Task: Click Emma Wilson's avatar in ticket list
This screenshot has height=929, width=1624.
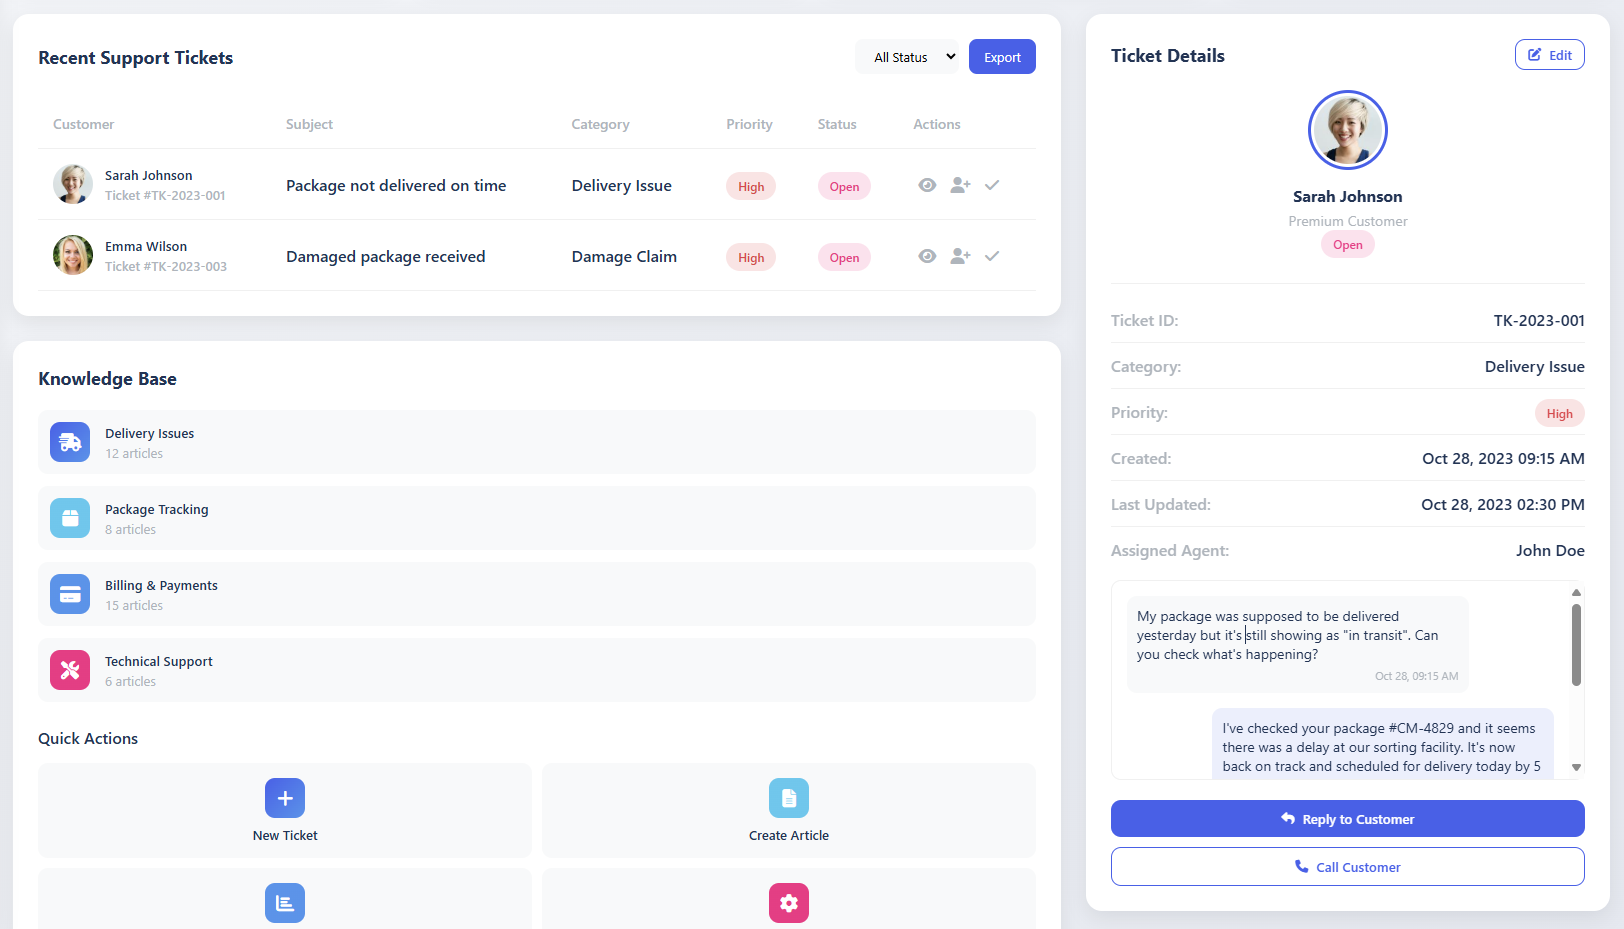Action: pyautogui.click(x=73, y=255)
